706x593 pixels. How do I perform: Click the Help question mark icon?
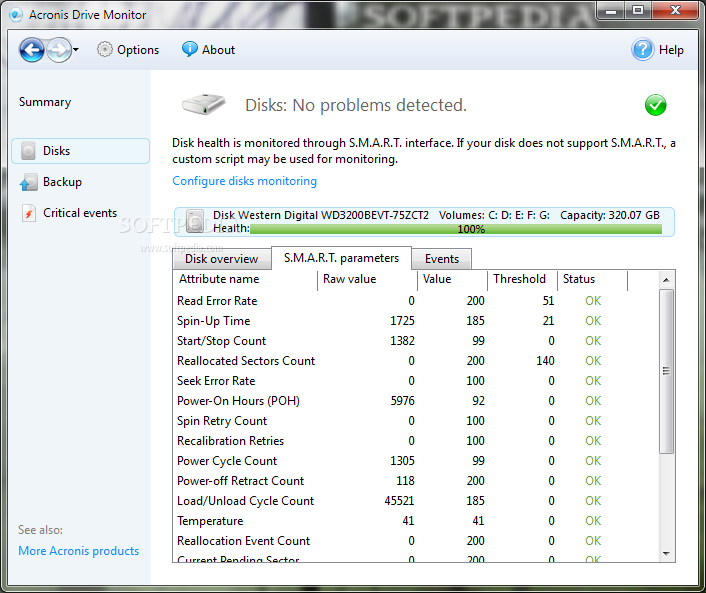click(x=643, y=50)
